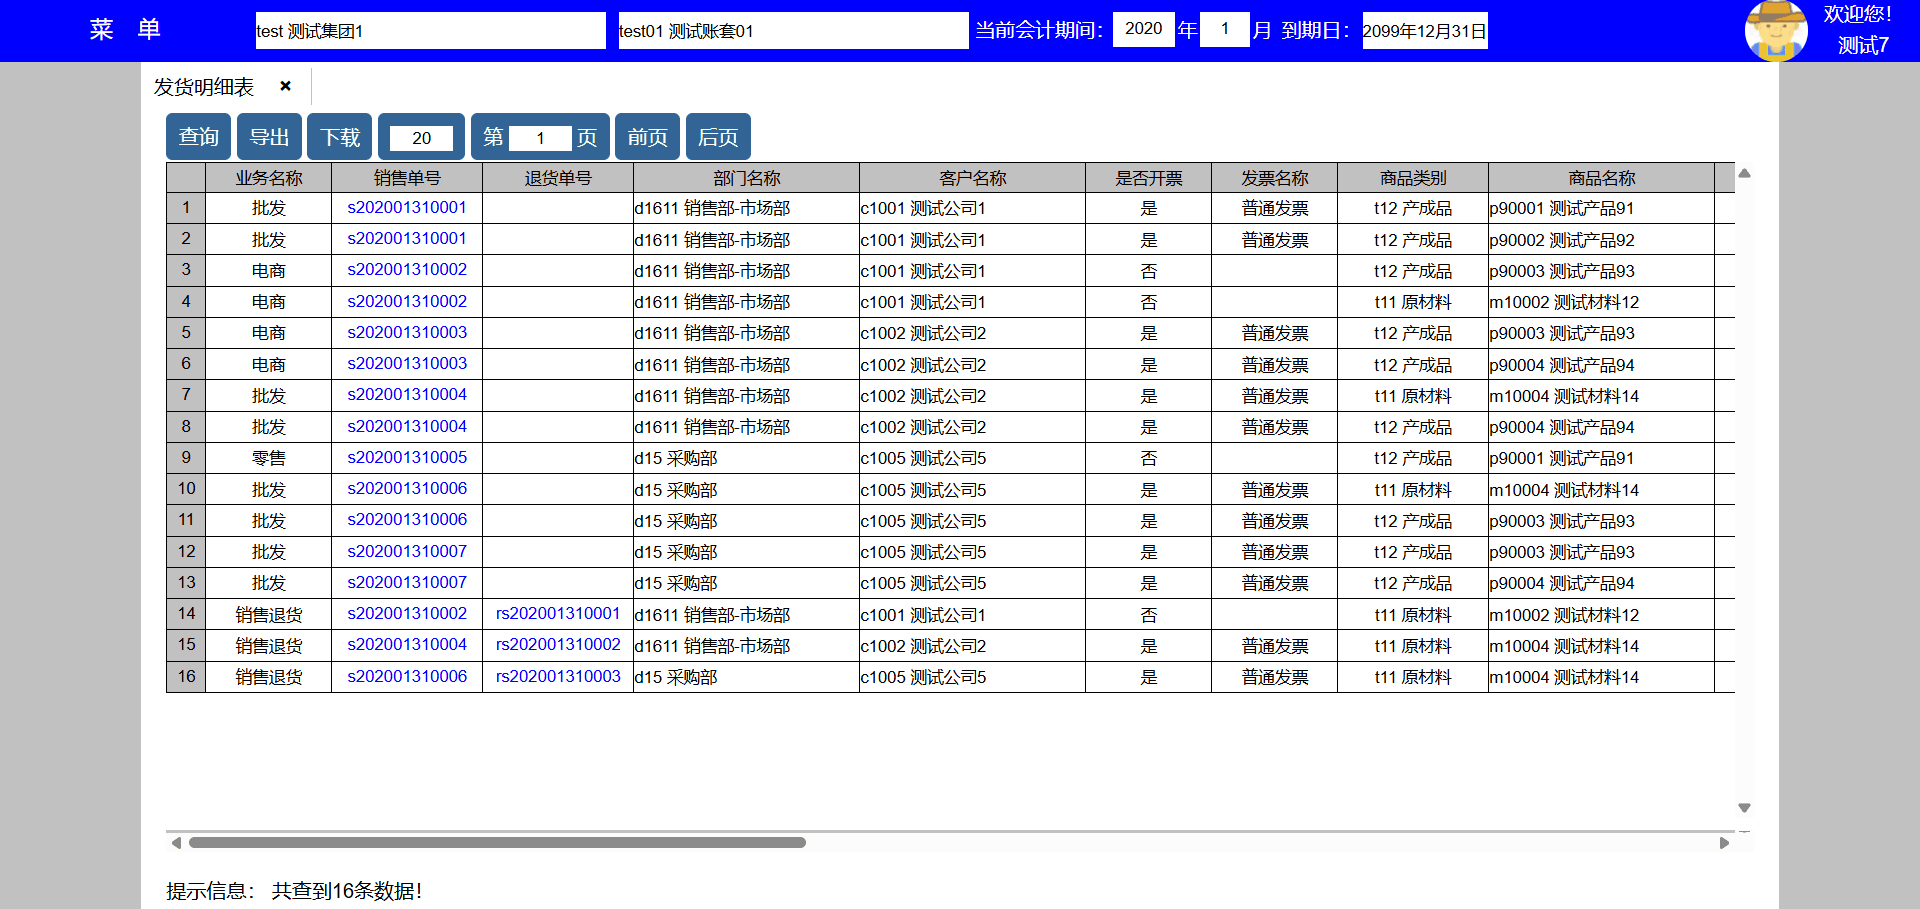Click the 查询 button
The image size is (1920, 909).
tap(198, 137)
